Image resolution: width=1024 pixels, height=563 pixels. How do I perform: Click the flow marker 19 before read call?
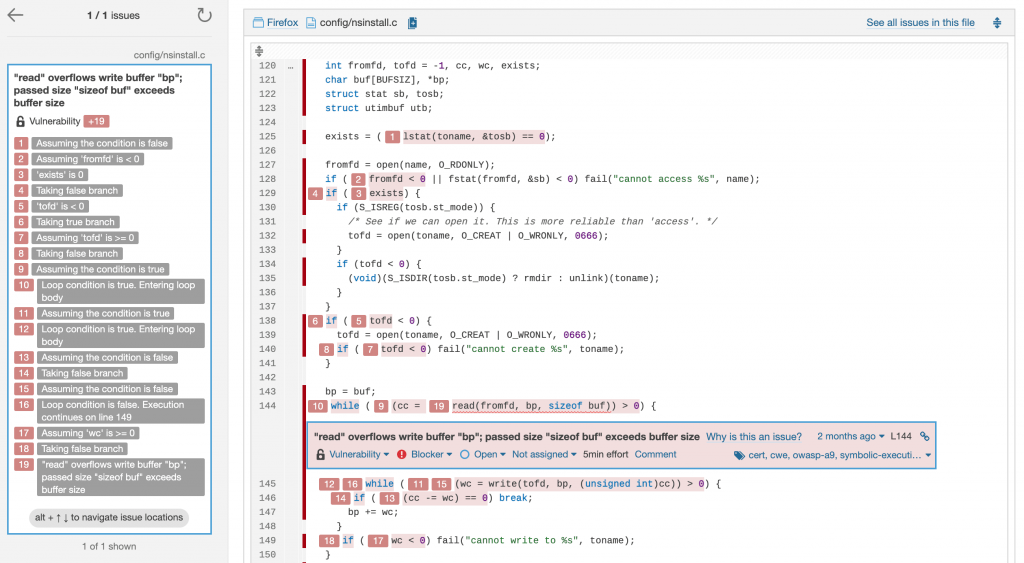(x=438, y=406)
